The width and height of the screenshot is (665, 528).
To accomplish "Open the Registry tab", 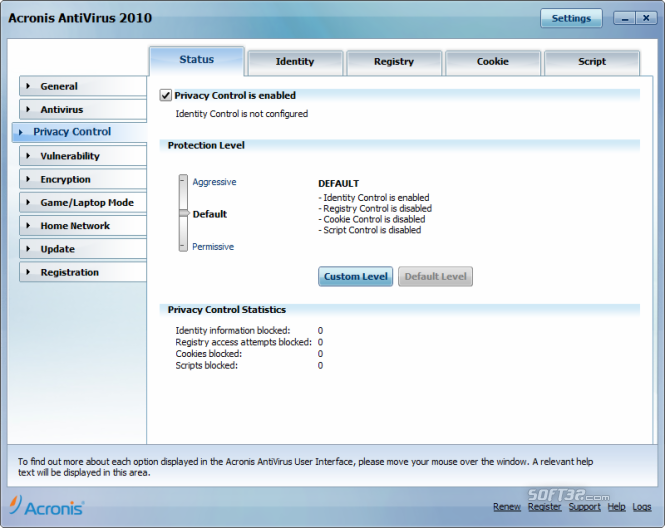I will point(394,62).
